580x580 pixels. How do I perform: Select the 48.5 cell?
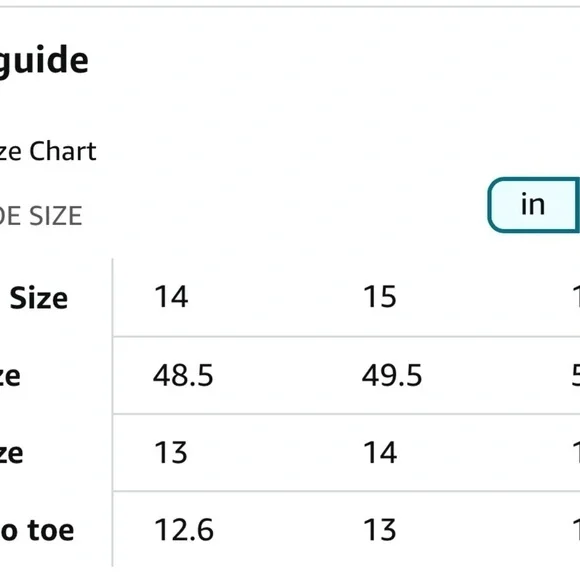point(183,375)
